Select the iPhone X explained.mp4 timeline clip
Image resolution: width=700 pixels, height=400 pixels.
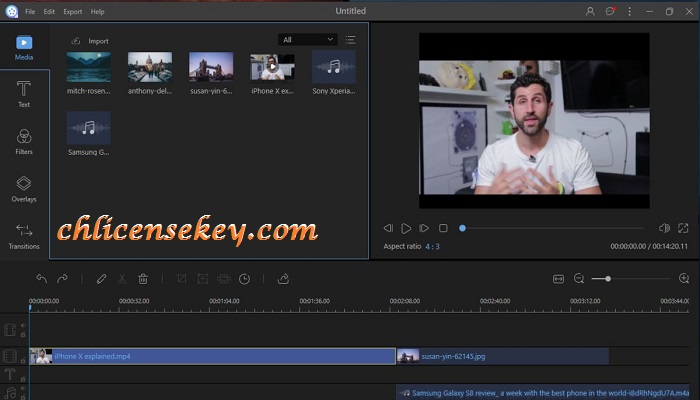point(212,356)
